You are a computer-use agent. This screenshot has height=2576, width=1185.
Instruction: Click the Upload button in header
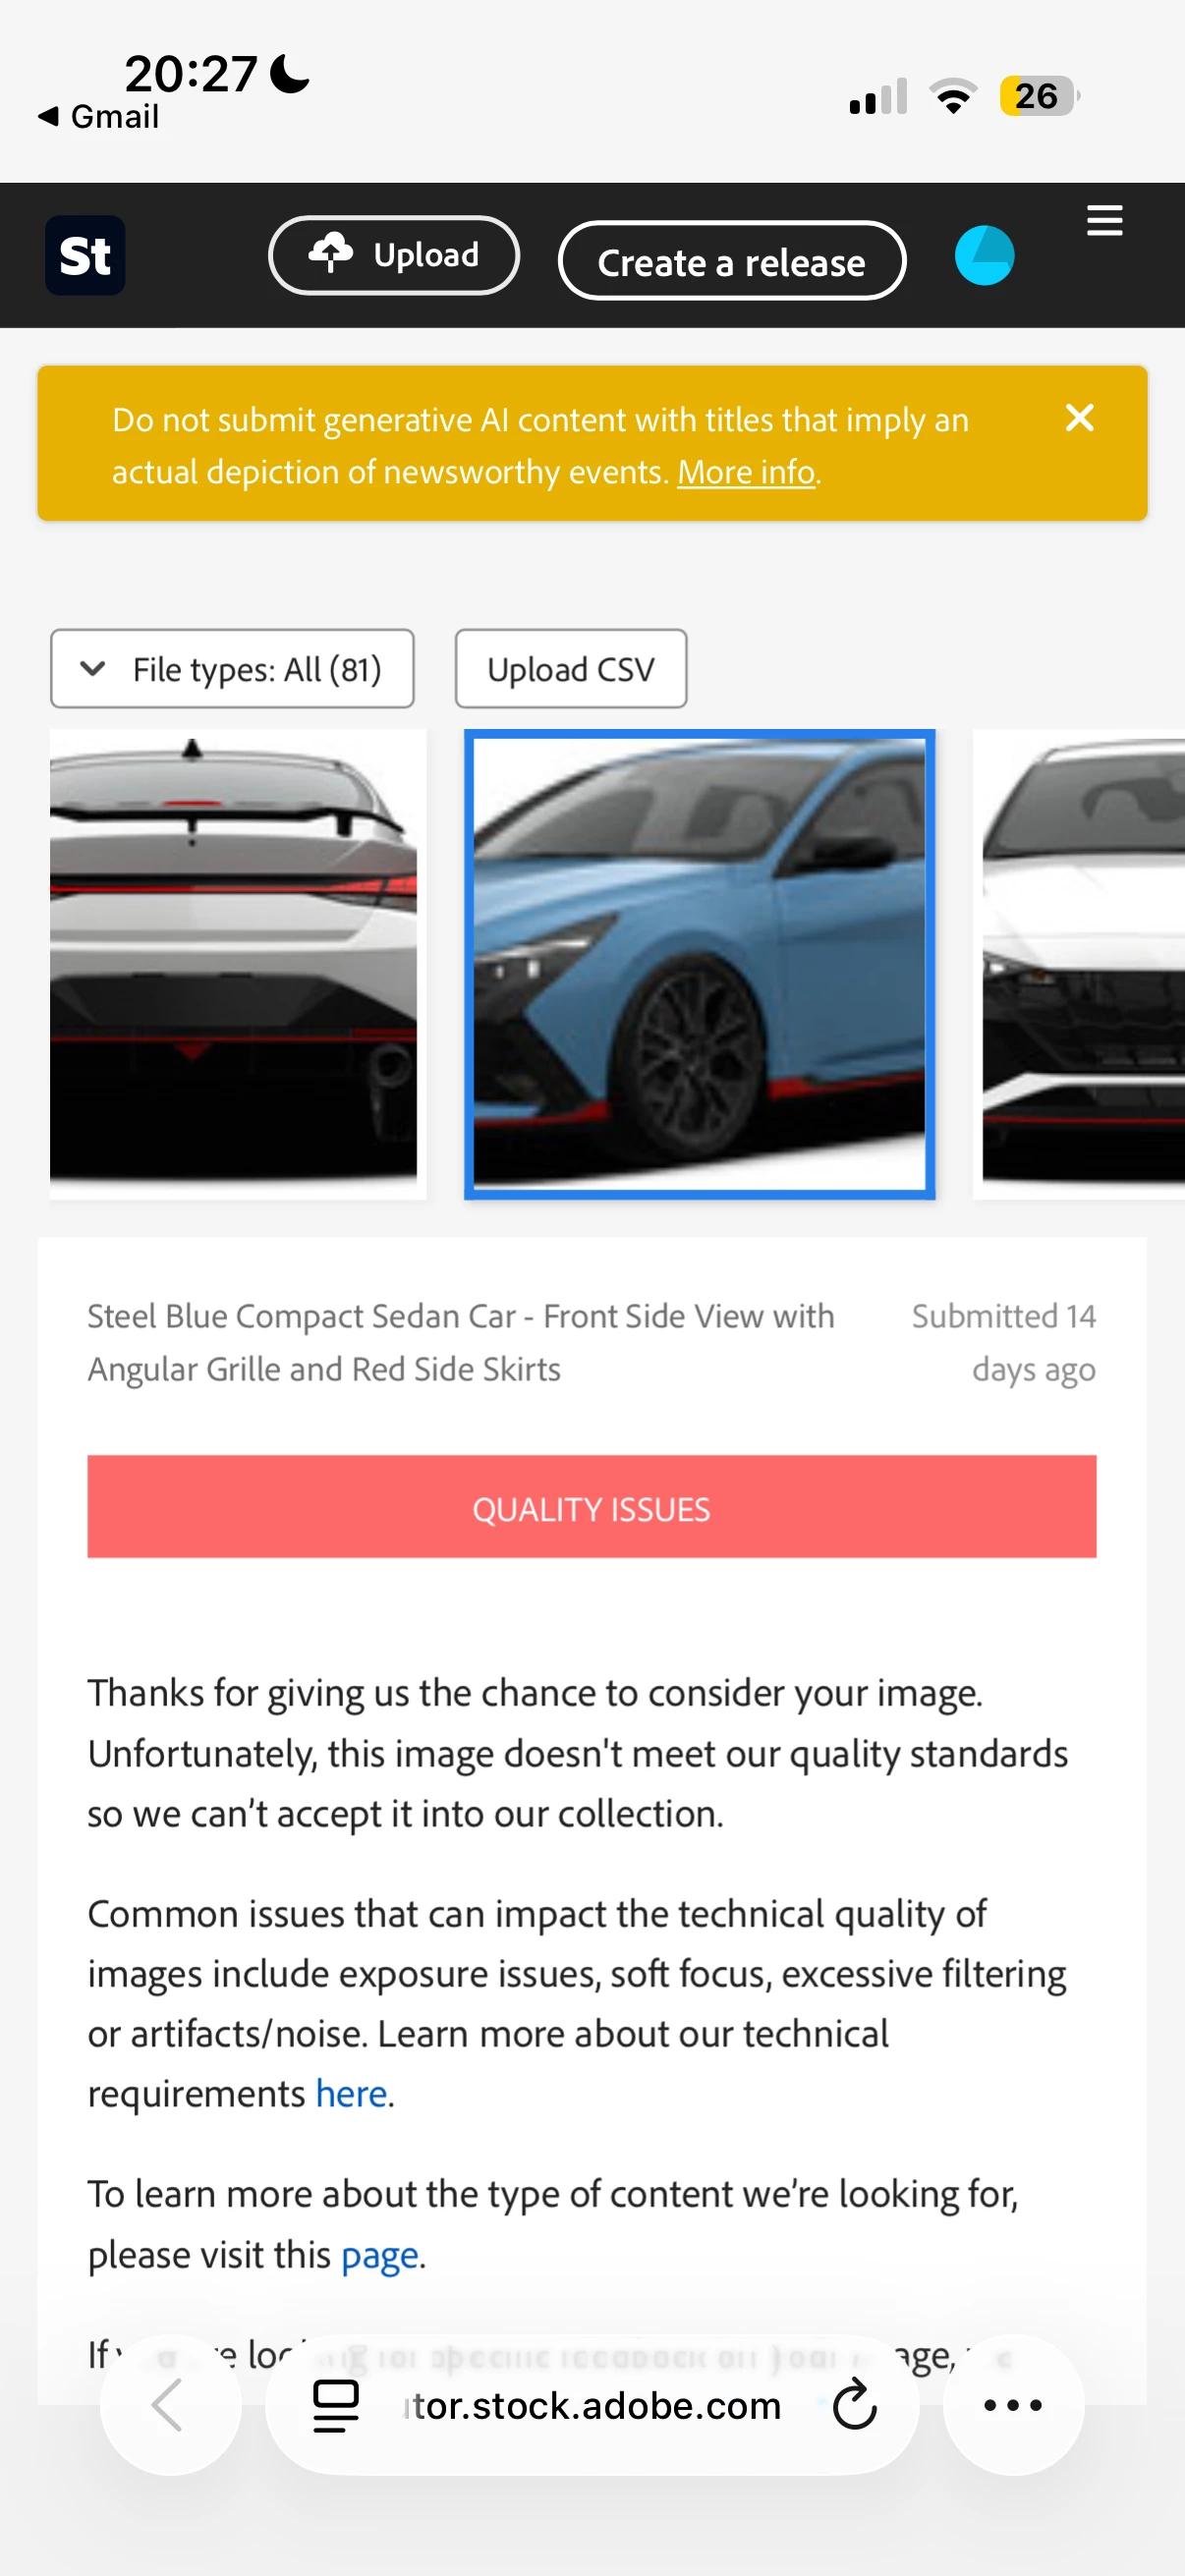point(394,255)
